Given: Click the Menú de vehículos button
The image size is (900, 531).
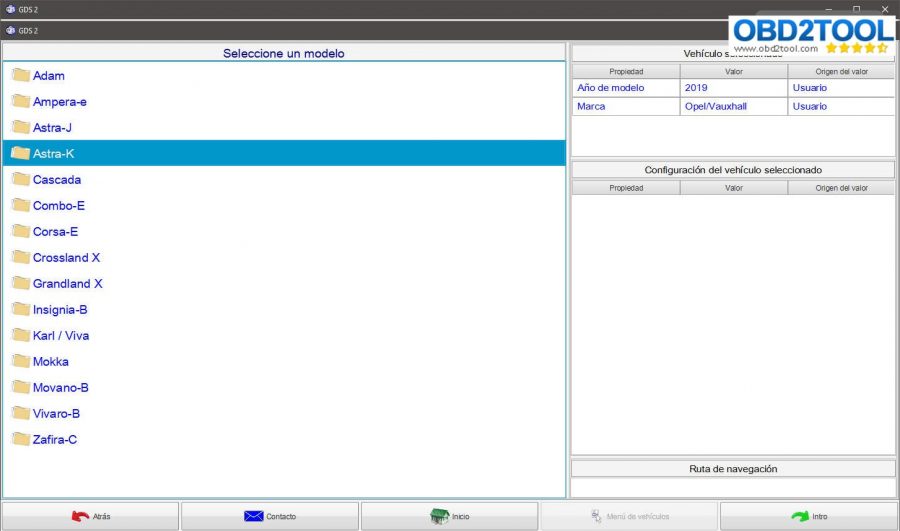Looking at the screenshot, I should [629, 516].
